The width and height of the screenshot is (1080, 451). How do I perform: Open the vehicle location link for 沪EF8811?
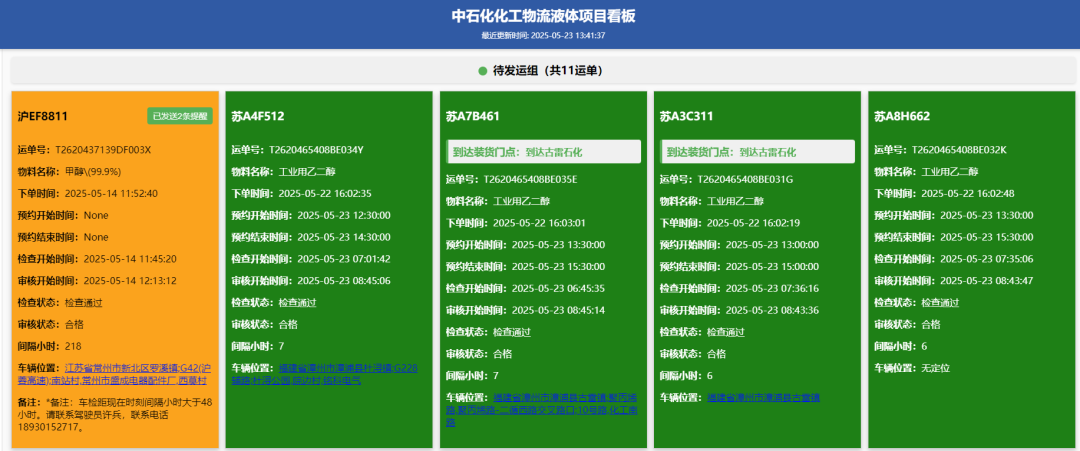[136, 374]
